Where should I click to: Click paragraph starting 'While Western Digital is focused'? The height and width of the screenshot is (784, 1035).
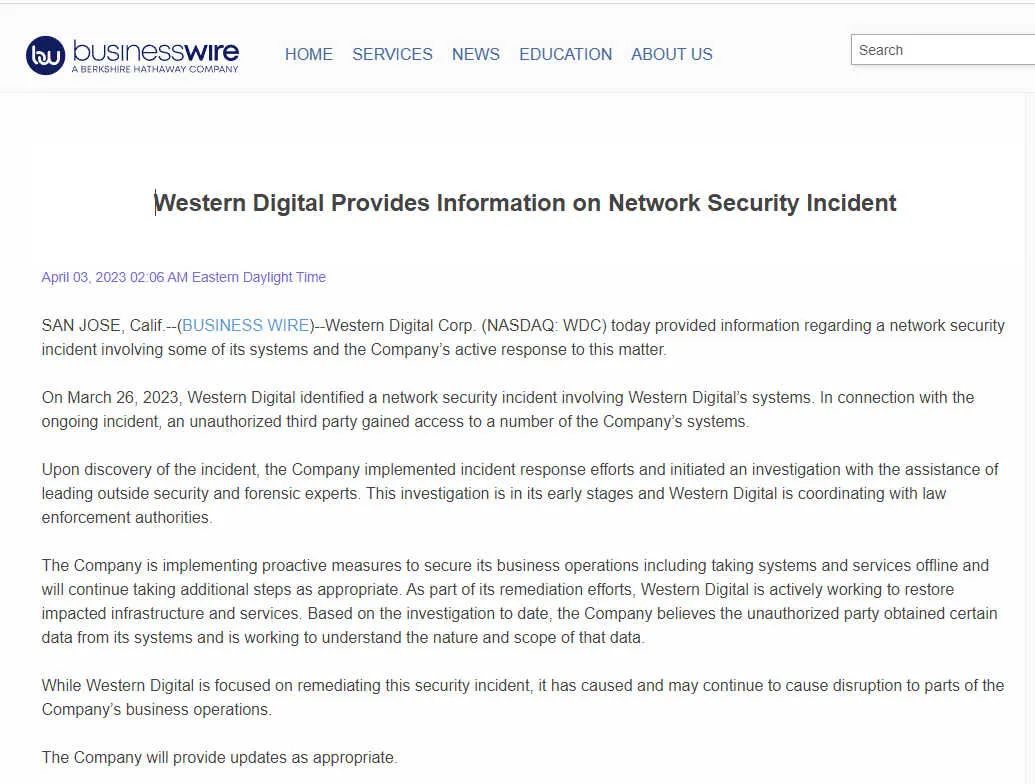tap(523, 697)
